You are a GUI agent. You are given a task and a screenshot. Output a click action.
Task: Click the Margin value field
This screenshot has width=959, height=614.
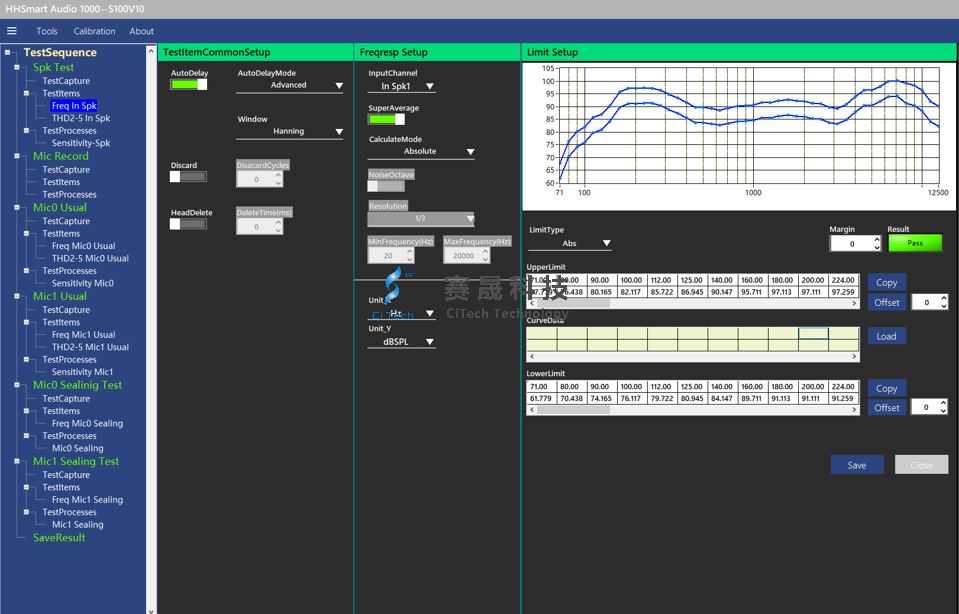coord(851,243)
